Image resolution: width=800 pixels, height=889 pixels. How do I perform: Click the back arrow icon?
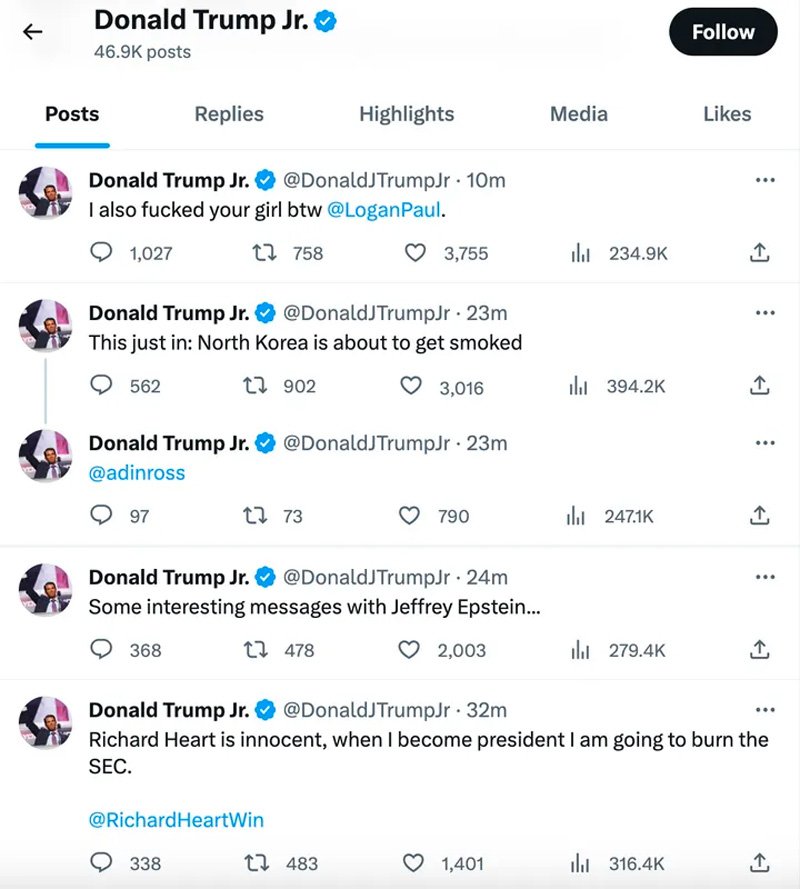coord(32,32)
